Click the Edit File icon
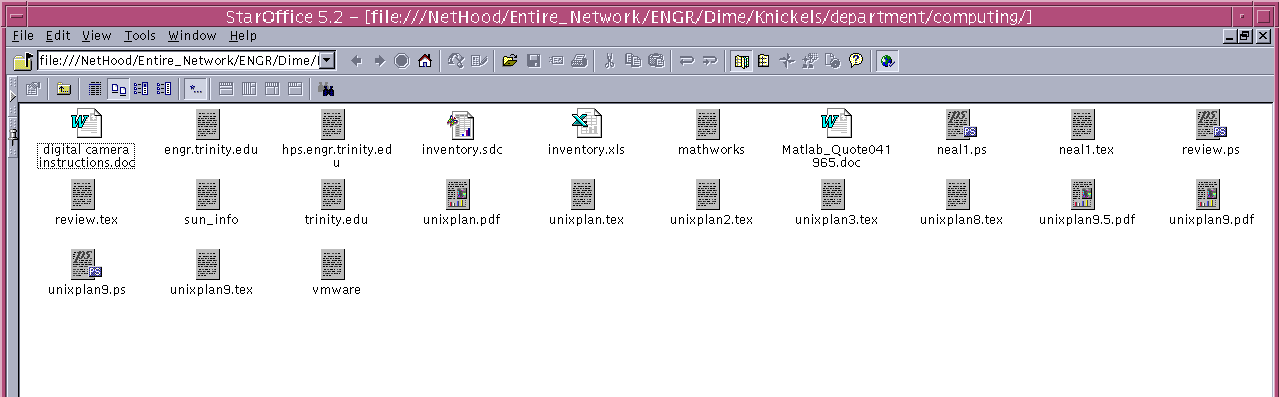The width and height of the screenshot is (1279, 397). coord(478,61)
